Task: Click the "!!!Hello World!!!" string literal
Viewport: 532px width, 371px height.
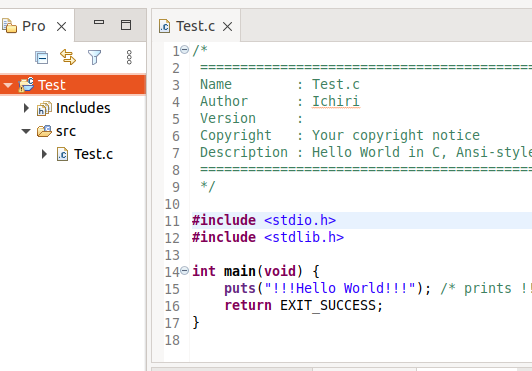Action: tap(340, 288)
